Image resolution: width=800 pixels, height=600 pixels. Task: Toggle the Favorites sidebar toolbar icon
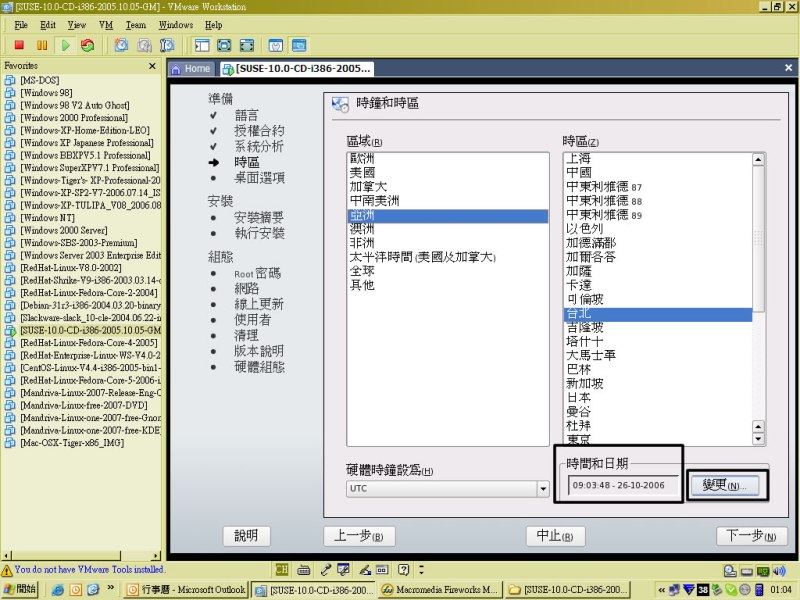click(202, 45)
